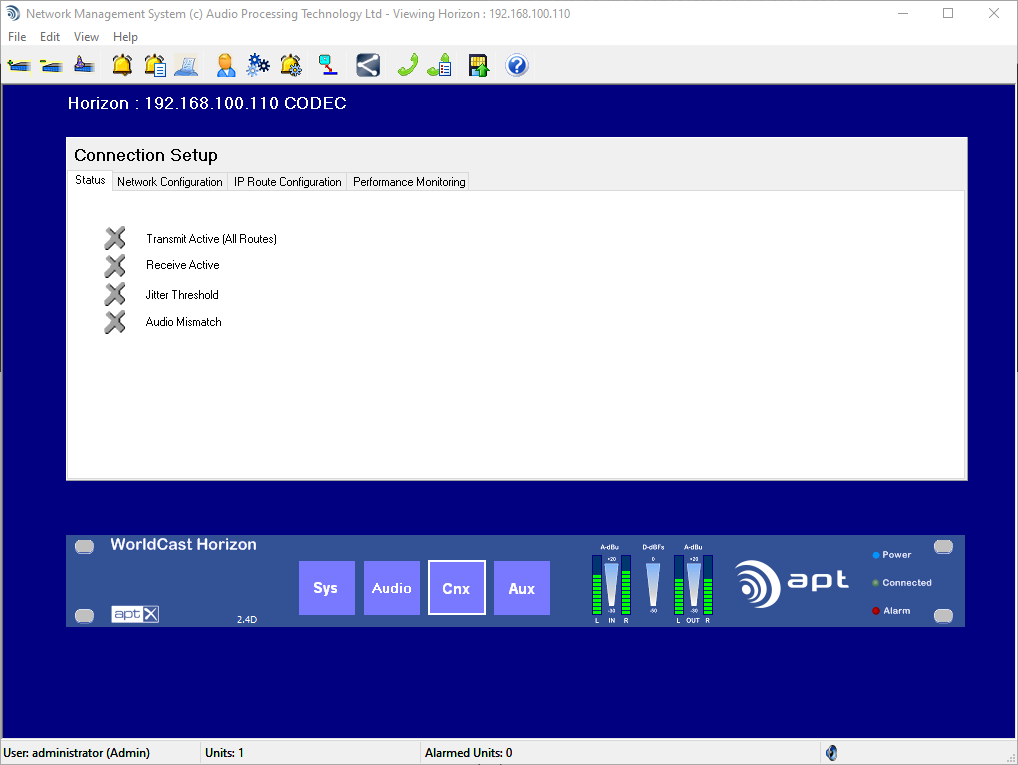Image resolution: width=1018 pixels, height=765 pixels.
Task: Click the Power LED indicator
Action: (876, 555)
